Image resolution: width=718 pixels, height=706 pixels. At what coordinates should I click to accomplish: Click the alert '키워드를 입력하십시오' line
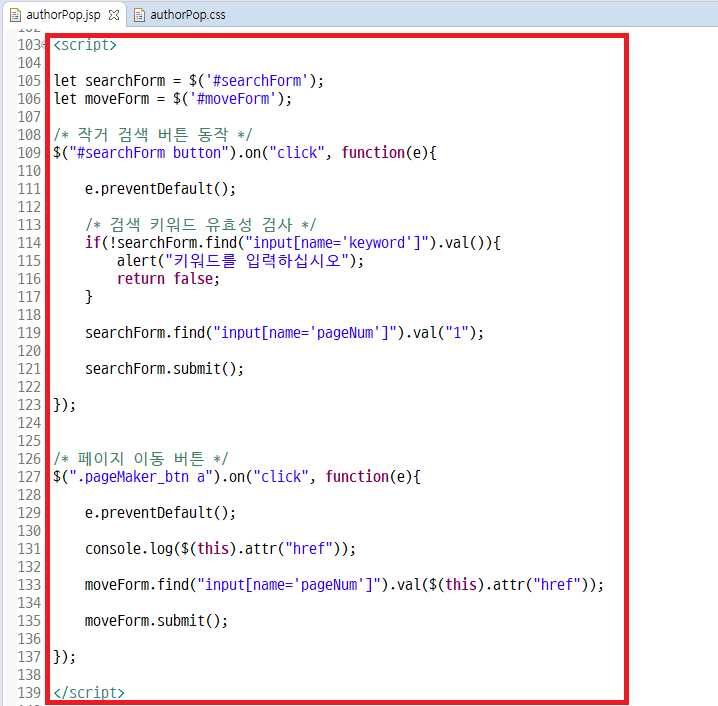(240, 261)
